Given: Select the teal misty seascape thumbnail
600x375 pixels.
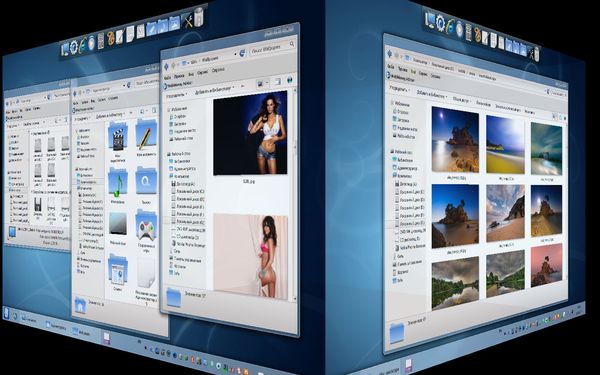Looking at the screenshot, I should point(546,149).
